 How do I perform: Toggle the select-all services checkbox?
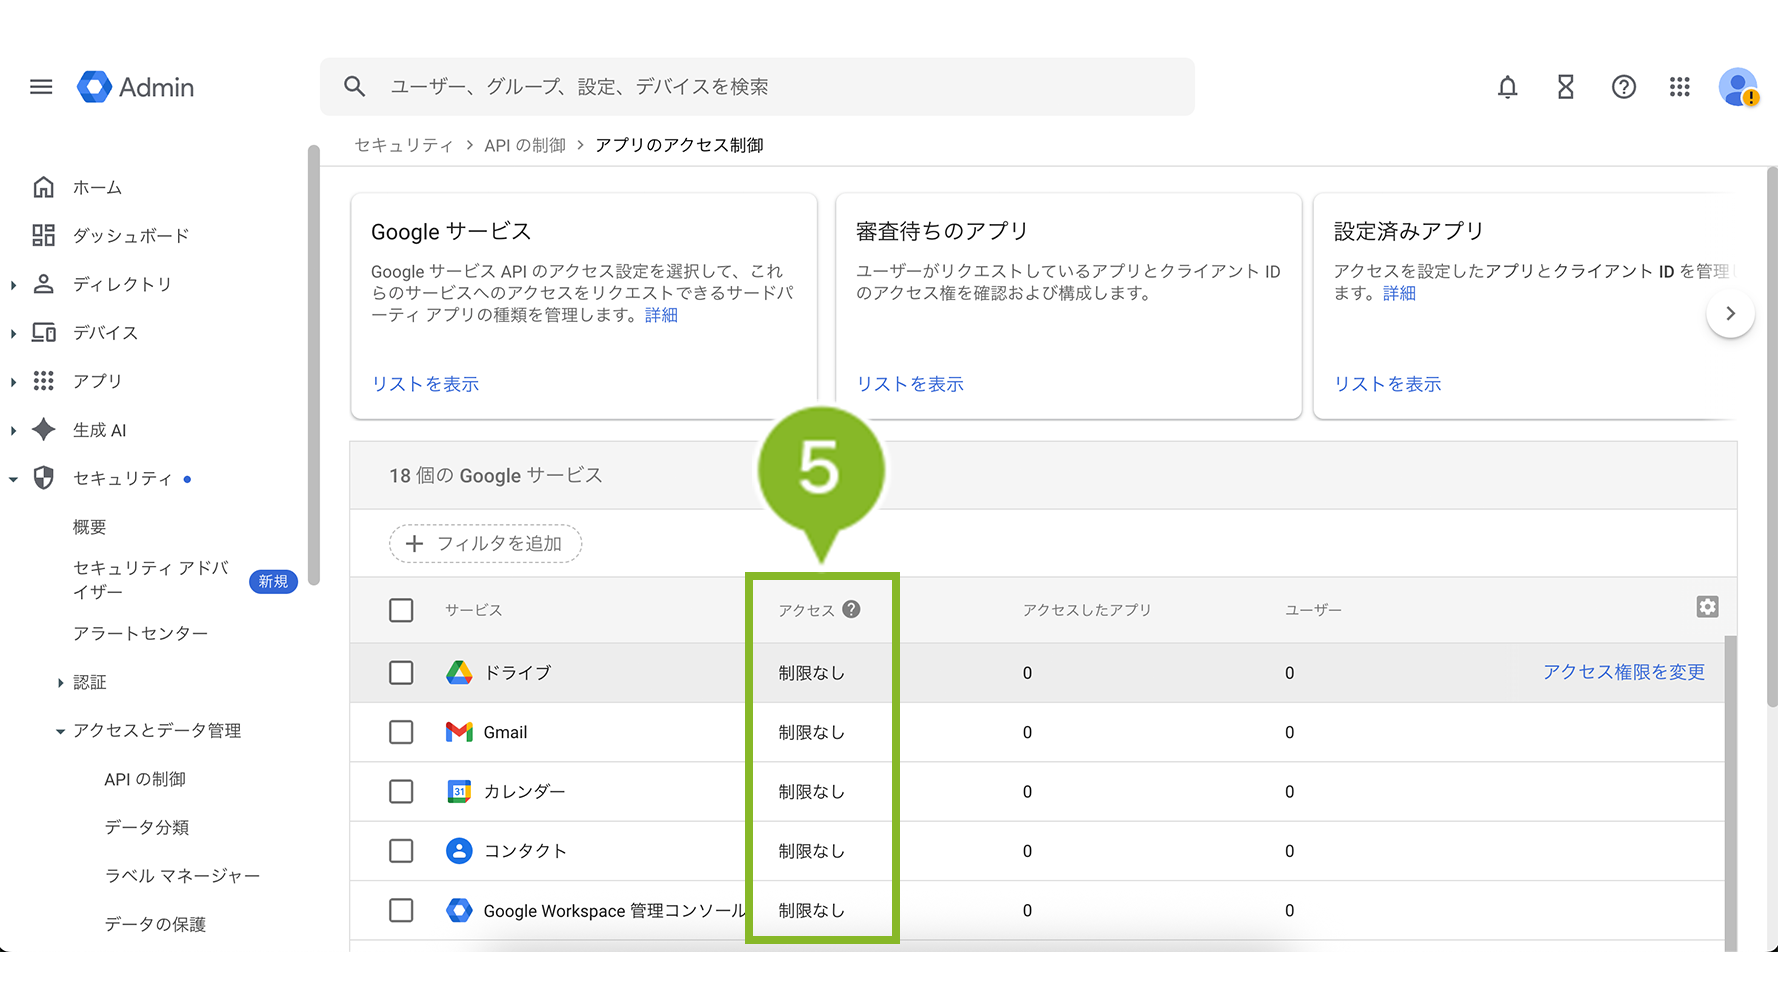coord(401,610)
